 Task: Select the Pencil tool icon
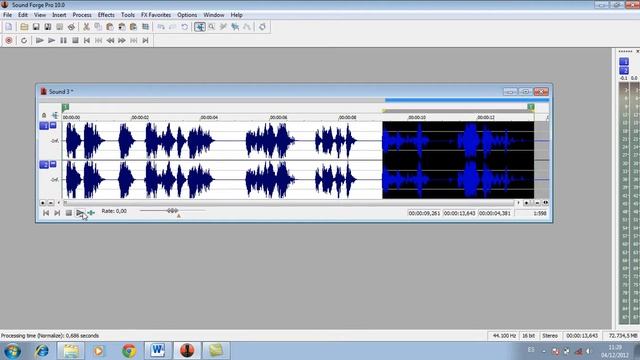(223, 27)
